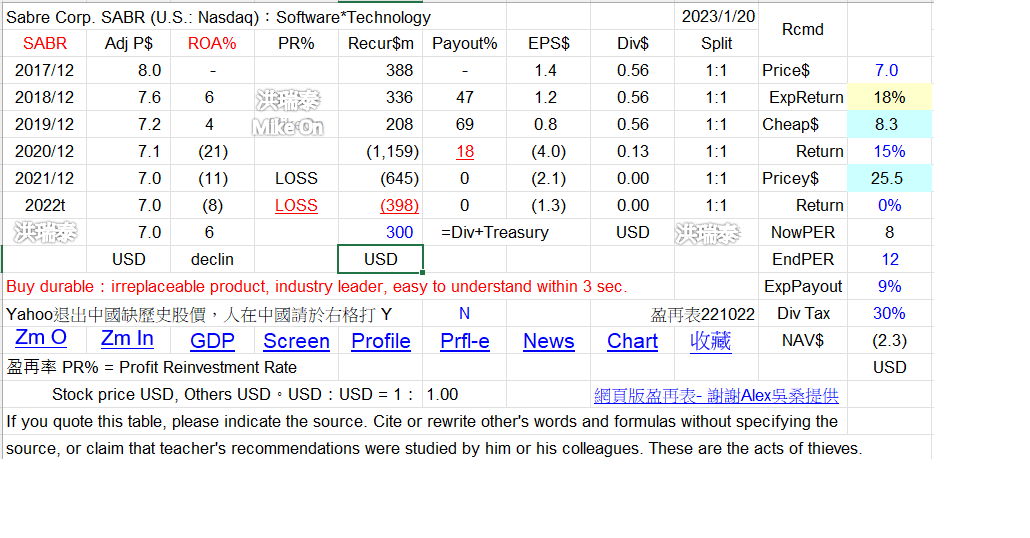Select the blue N cell
This screenshot has width=1030, height=538.
click(464, 313)
